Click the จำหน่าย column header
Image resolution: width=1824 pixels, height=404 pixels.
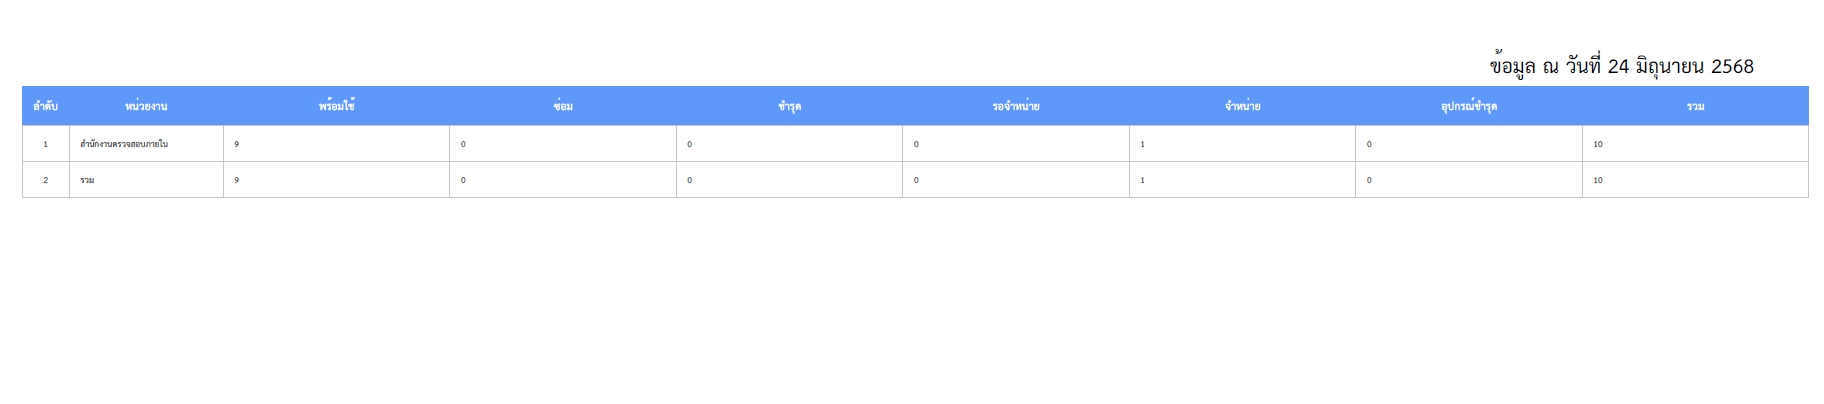tap(1242, 106)
